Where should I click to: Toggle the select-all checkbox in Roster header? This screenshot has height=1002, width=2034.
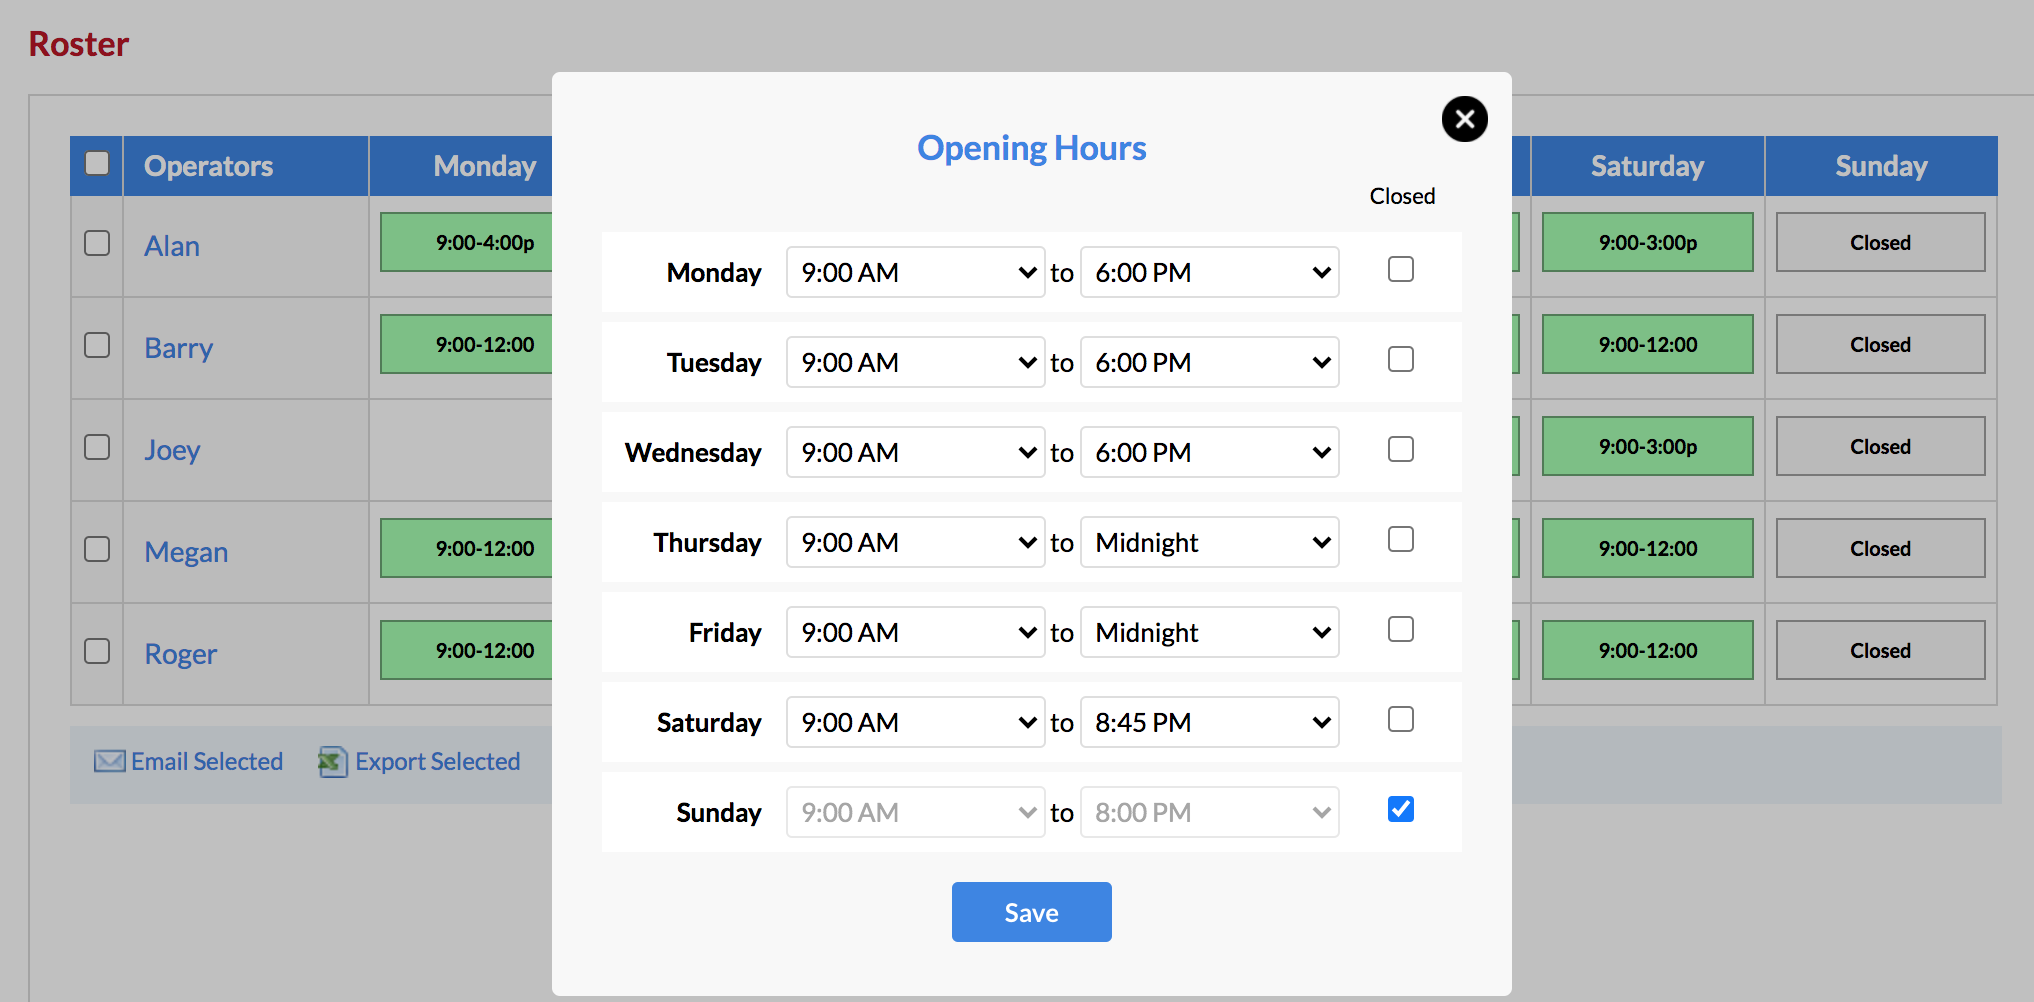[97, 163]
